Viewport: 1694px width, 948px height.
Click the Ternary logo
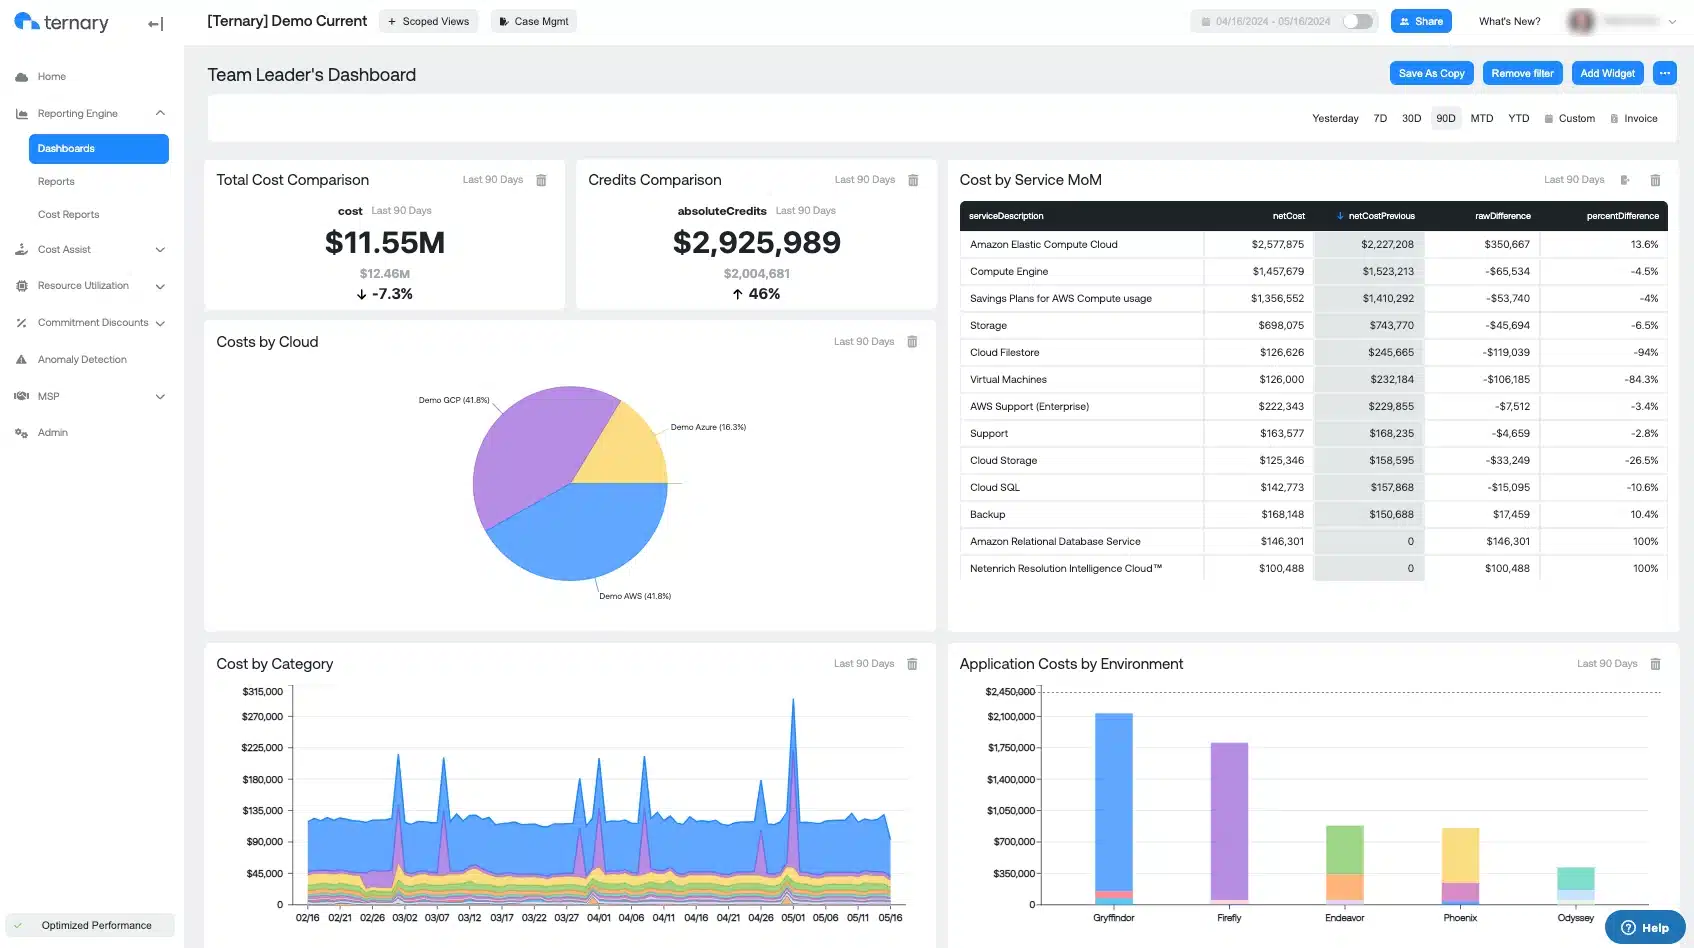click(61, 22)
